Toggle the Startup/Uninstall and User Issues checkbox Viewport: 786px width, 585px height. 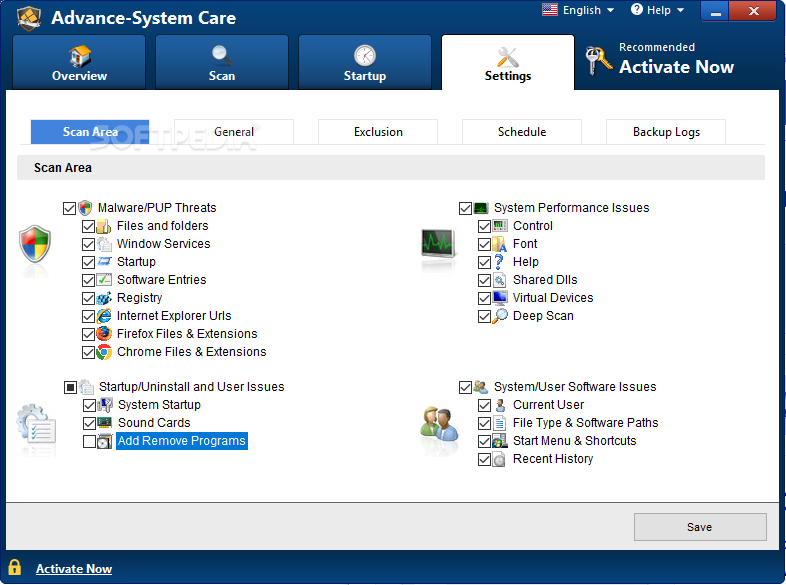[70, 387]
